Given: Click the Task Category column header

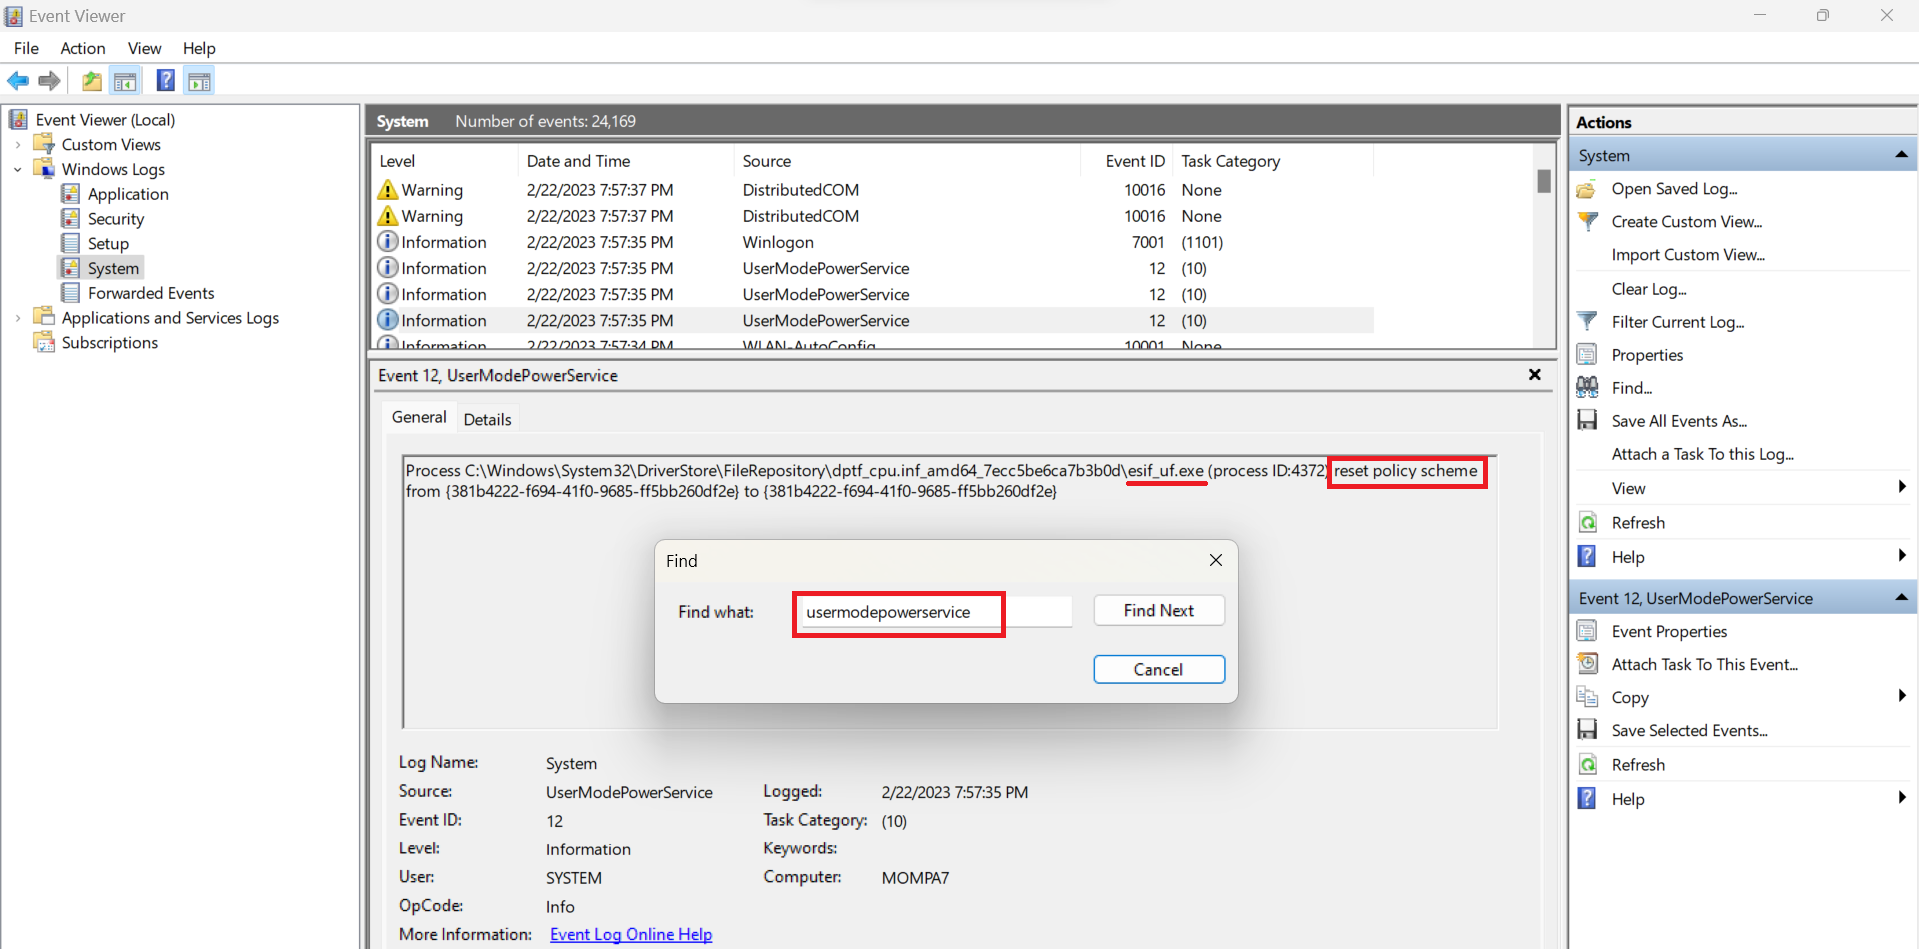Looking at the screenshot, I should 1273,161.
